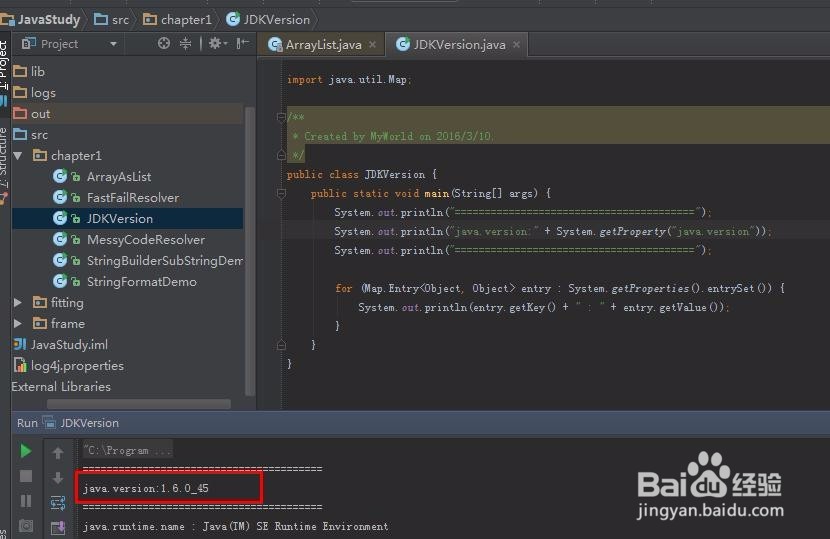
Task: Select External Libraries node
Action: [x=61, y=387]
